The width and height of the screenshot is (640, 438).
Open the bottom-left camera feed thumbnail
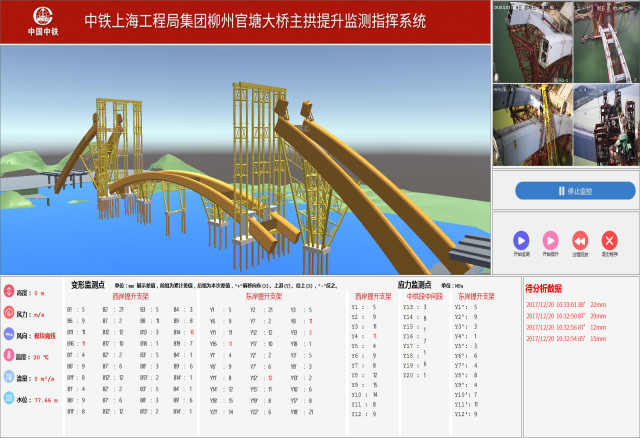point(532,125)
